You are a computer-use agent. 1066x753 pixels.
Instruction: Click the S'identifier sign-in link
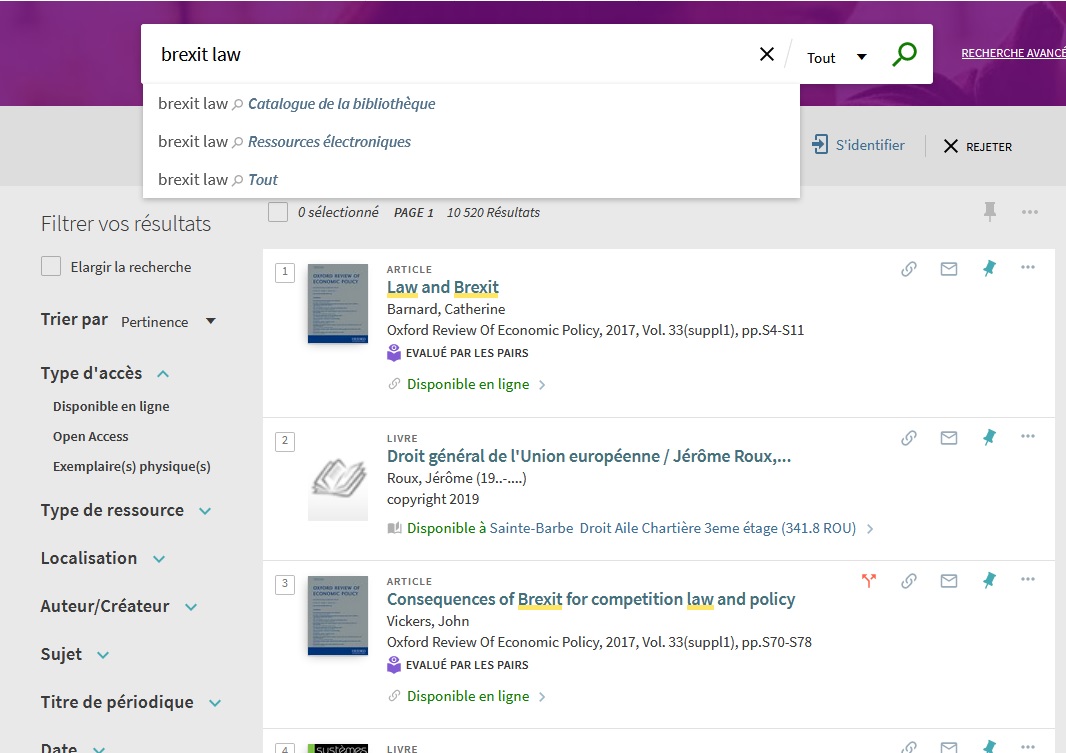click(x=858, y=146)
